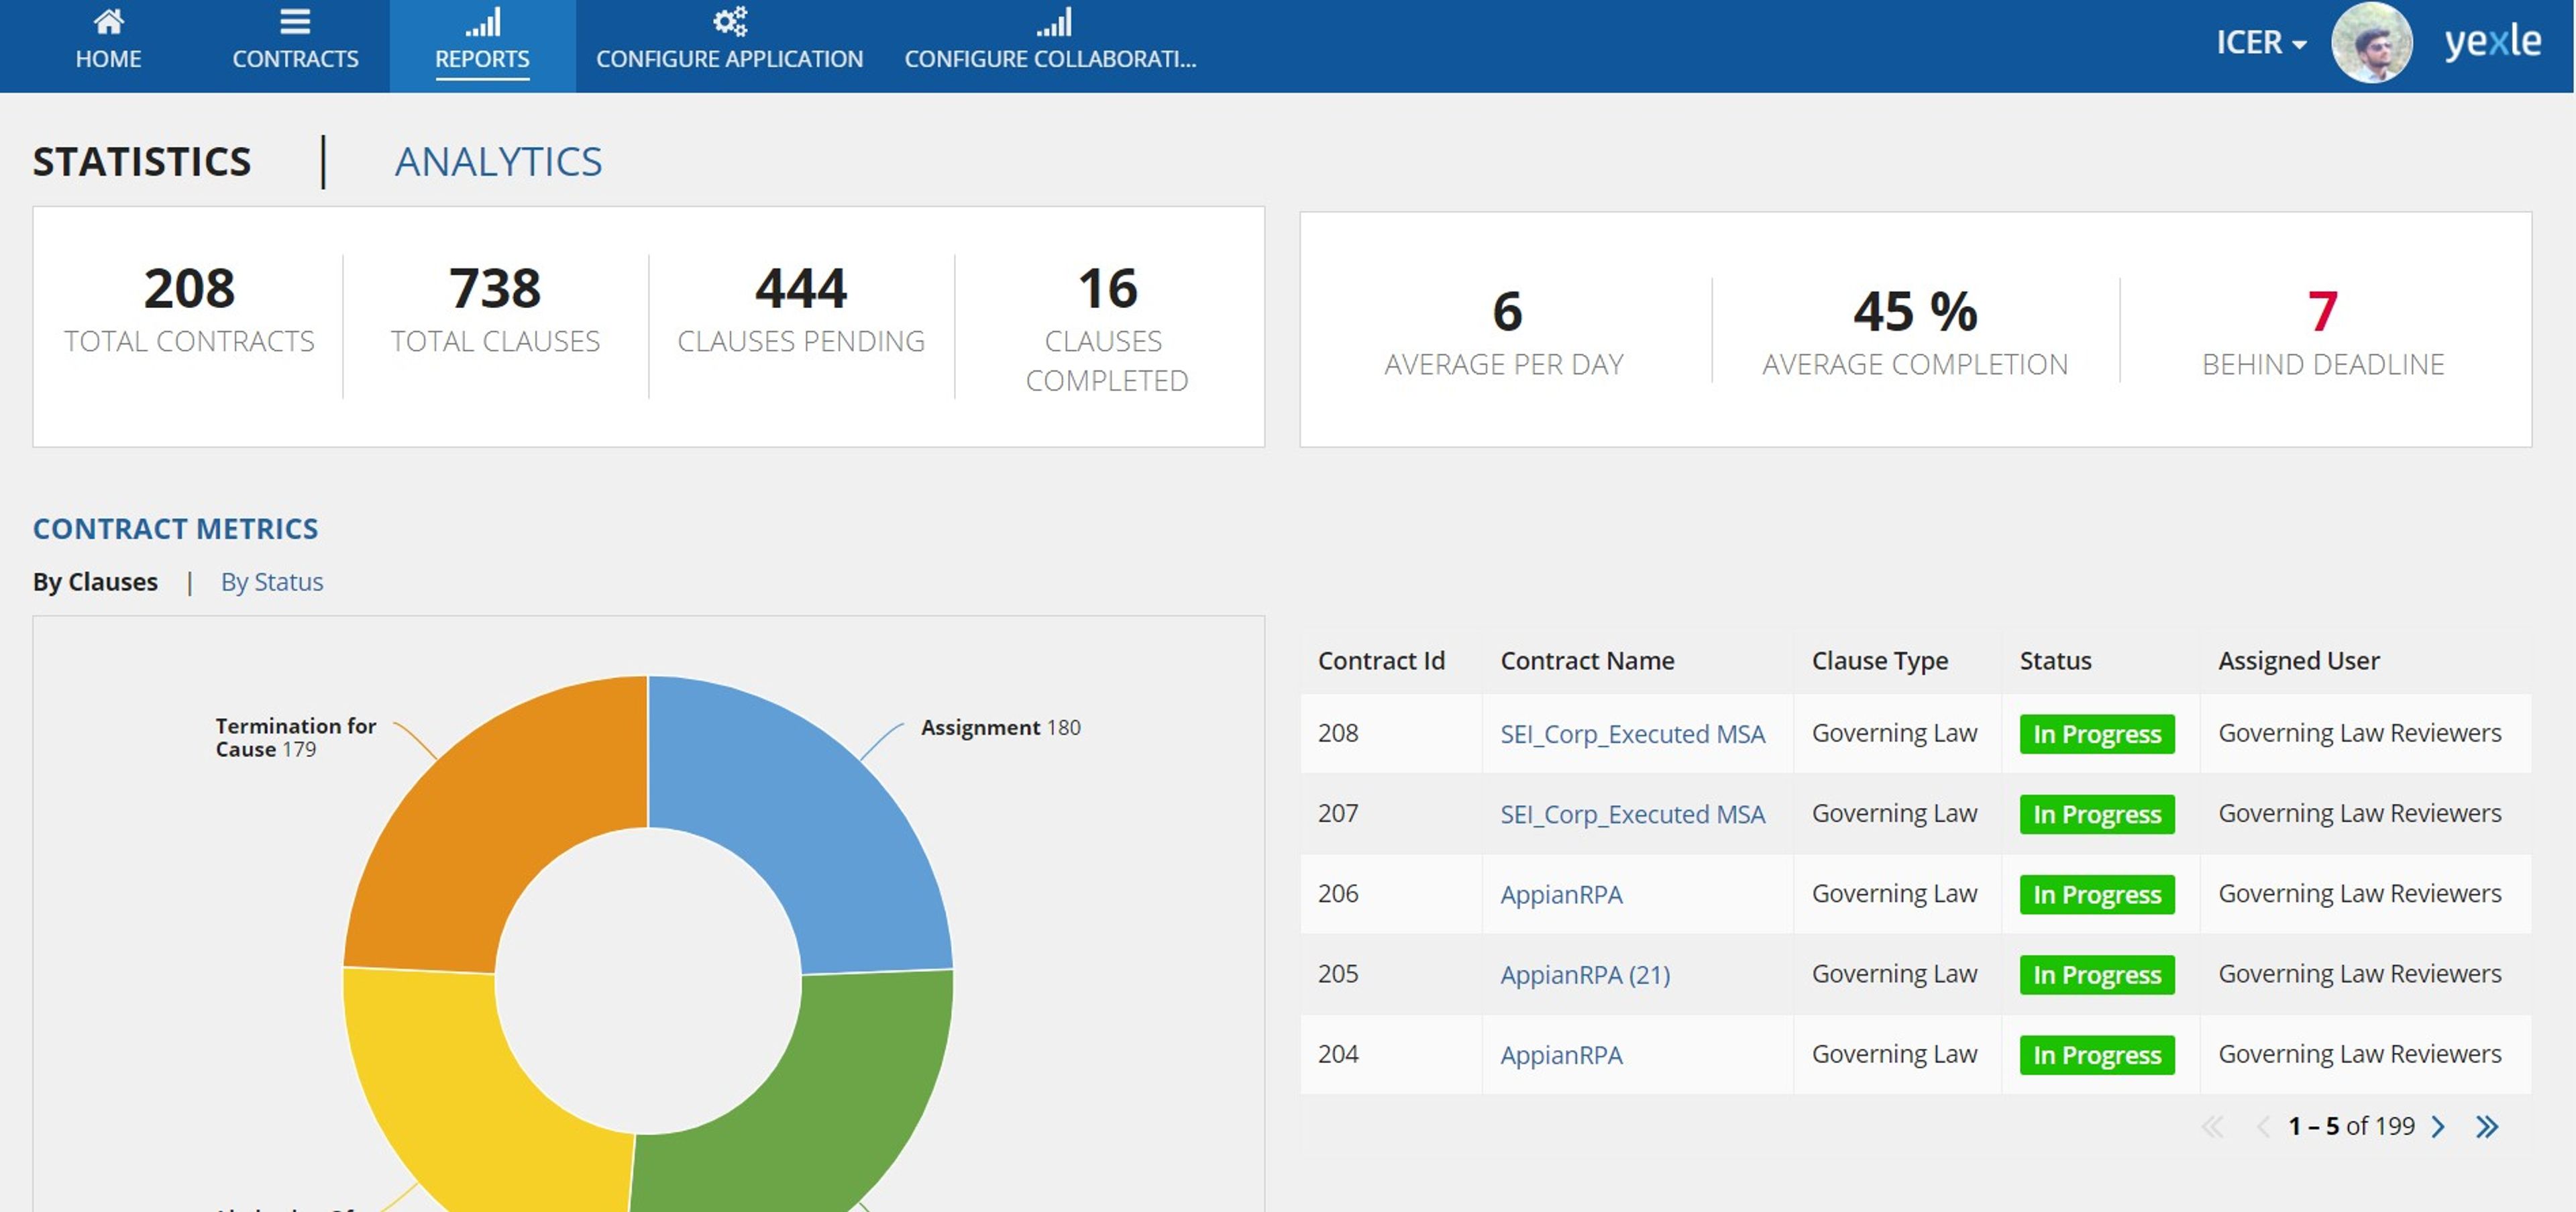Click the Home house icon

[x=108, y=21]
